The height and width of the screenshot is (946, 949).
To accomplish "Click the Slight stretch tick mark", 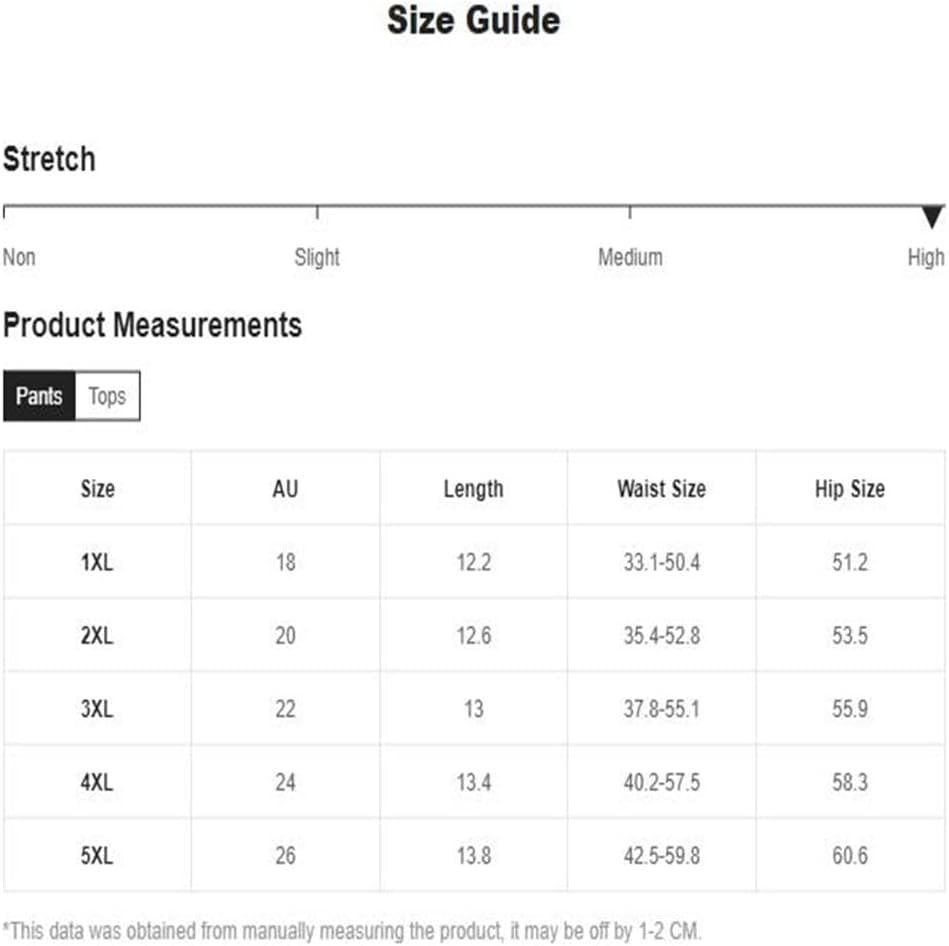I will click(x=317, y=212).
